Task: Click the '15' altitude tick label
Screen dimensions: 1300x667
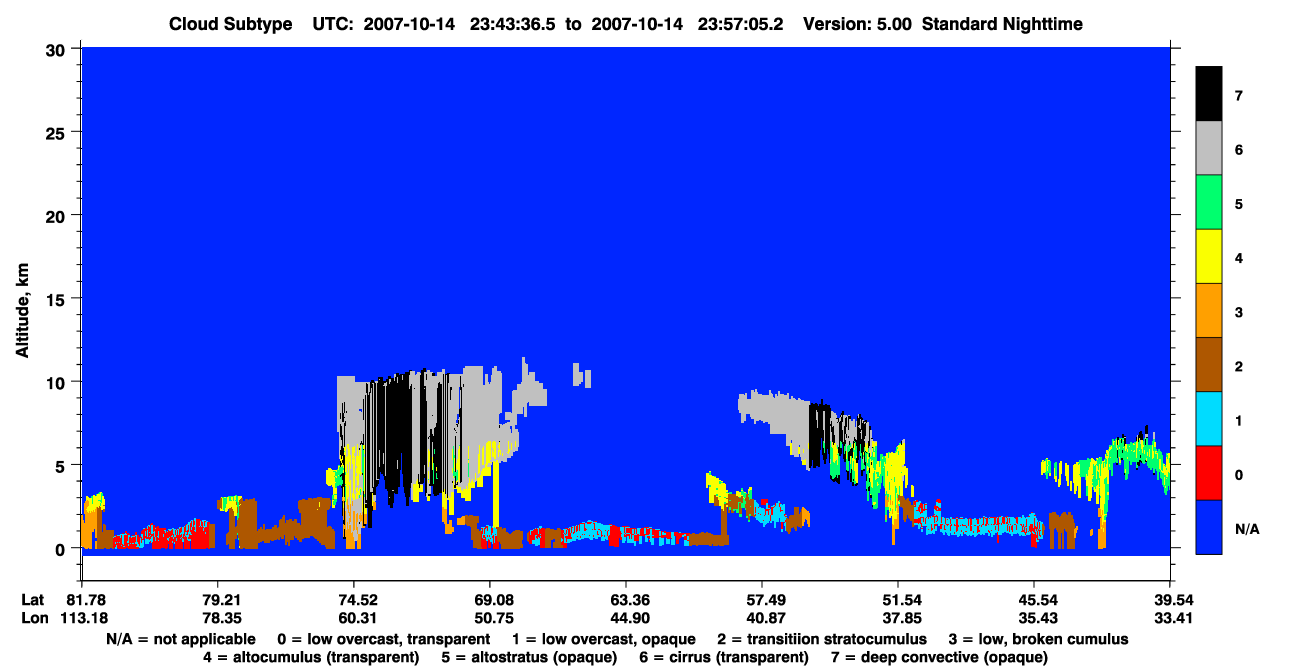Action: coord(58,299)
